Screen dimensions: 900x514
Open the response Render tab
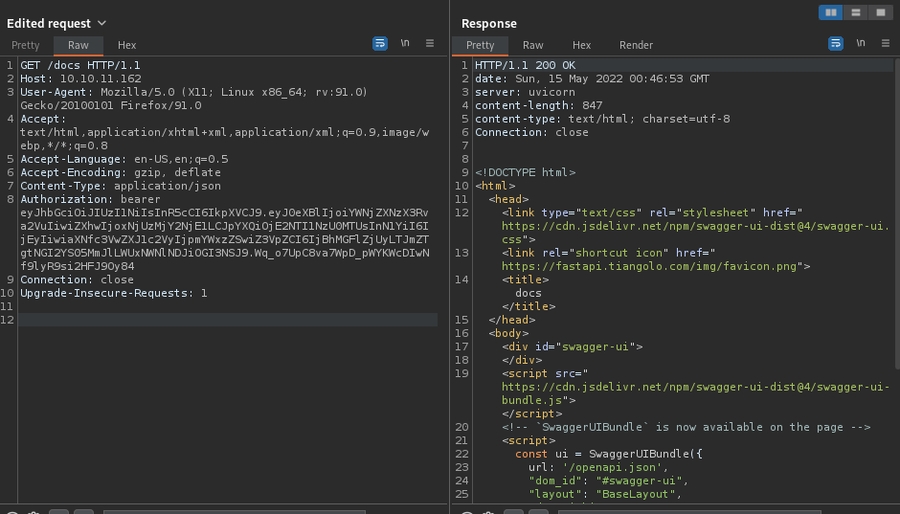pos(636,45)
